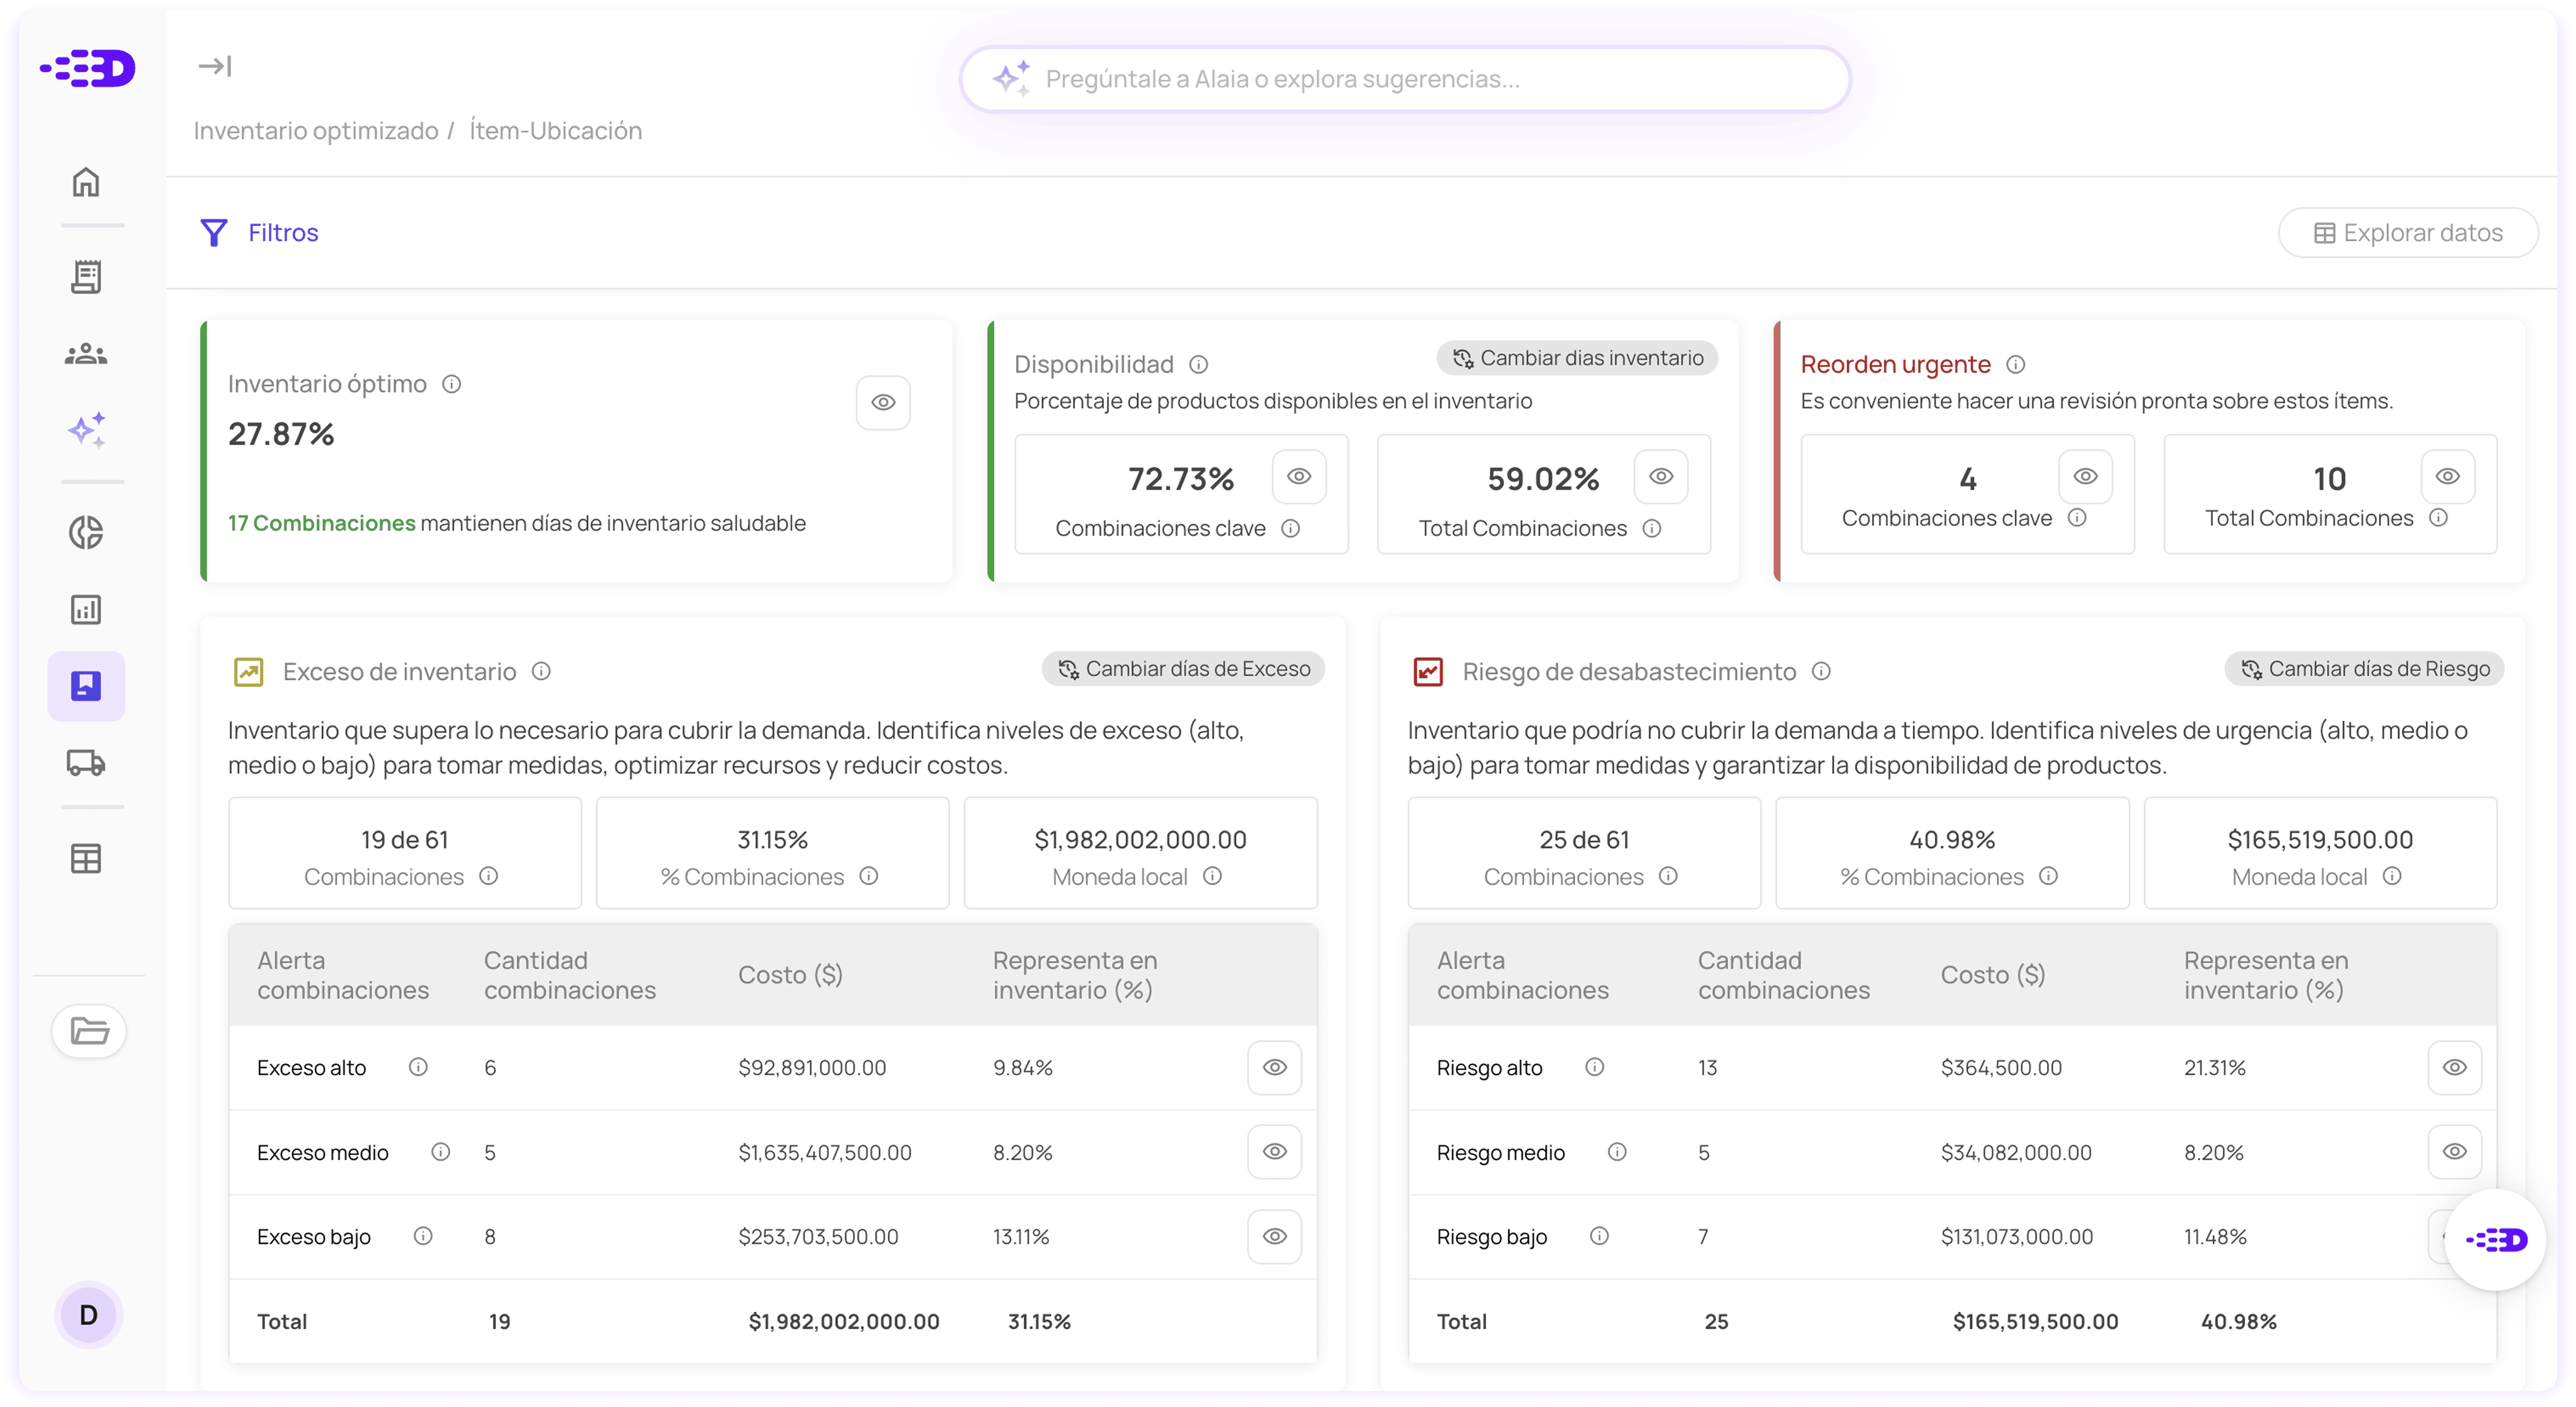Click the 27.87% Inventario óptimo value

click(281, 434)
